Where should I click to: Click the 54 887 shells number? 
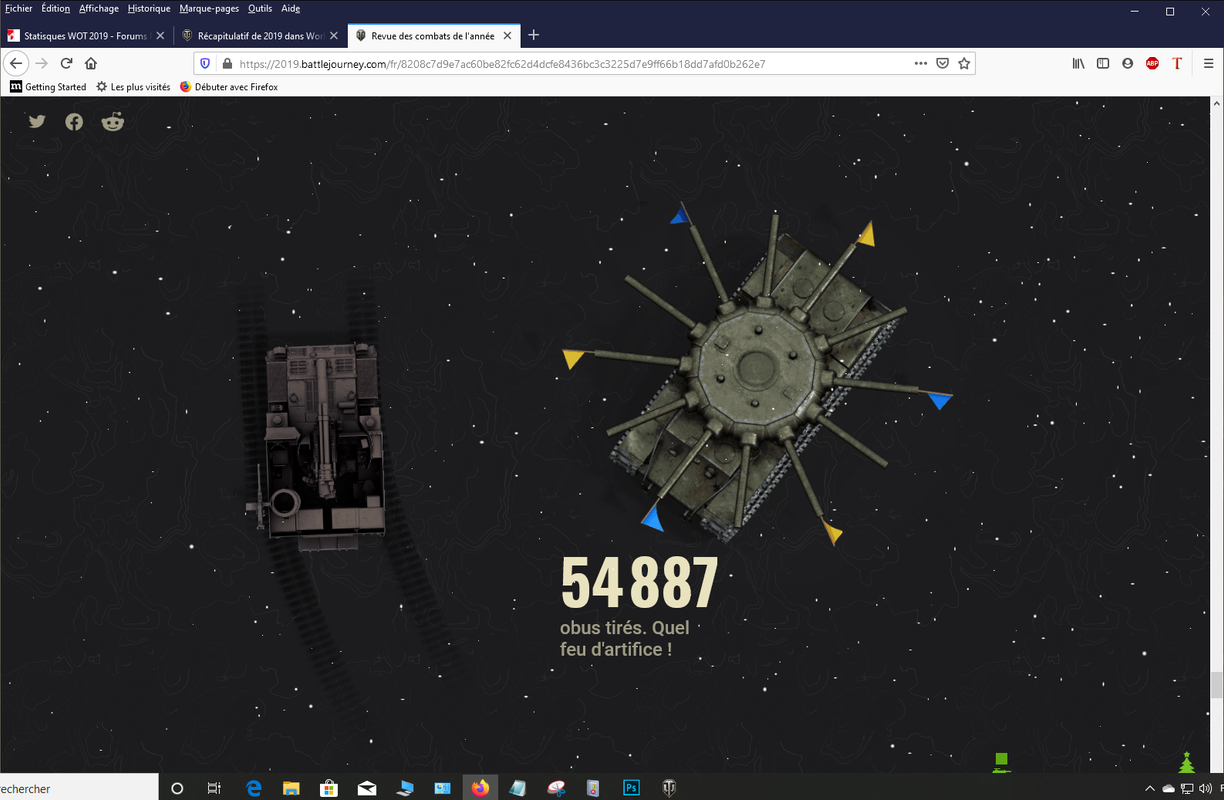[x=639, y=582]
